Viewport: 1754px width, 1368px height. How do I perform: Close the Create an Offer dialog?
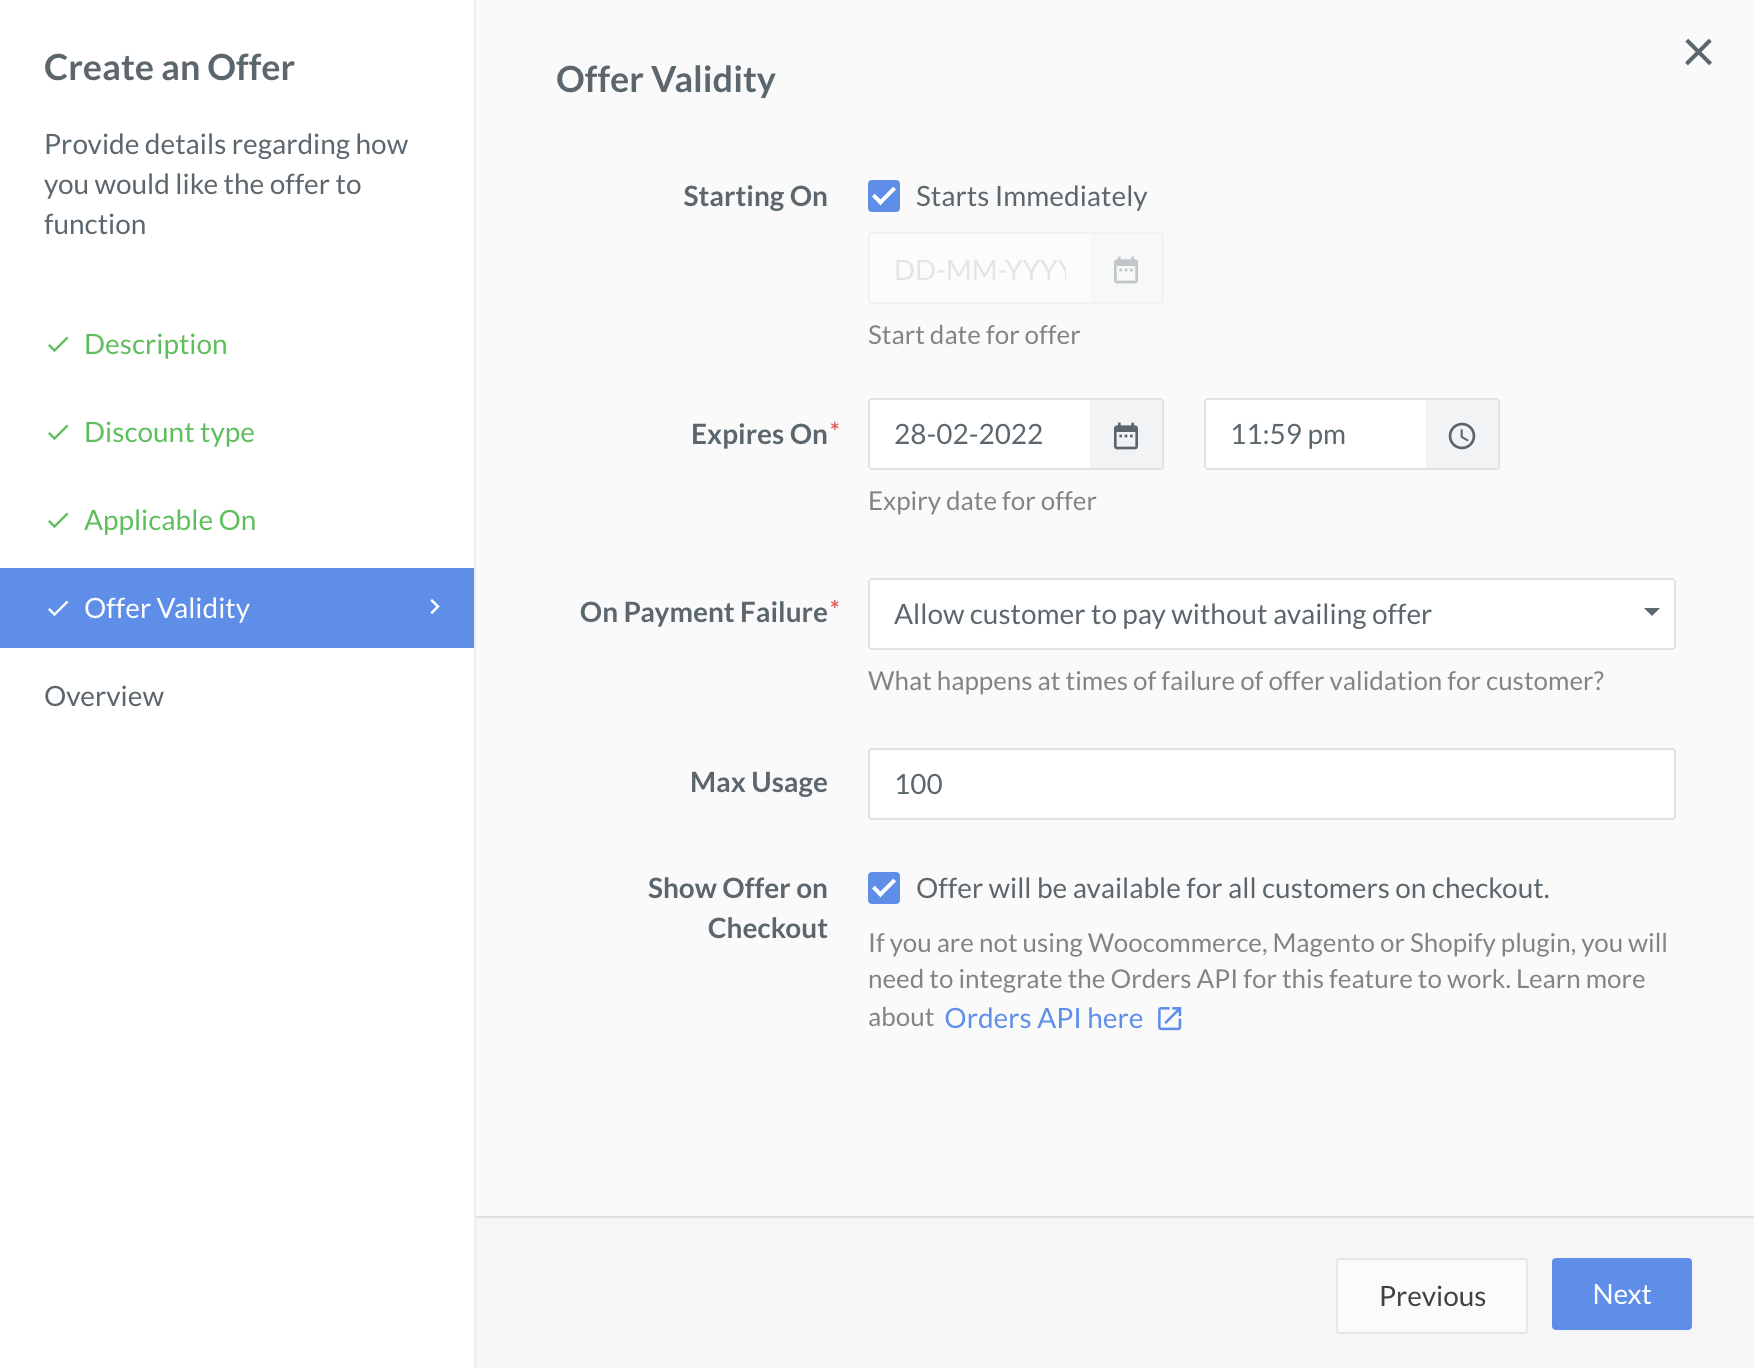pos(1698,52)
